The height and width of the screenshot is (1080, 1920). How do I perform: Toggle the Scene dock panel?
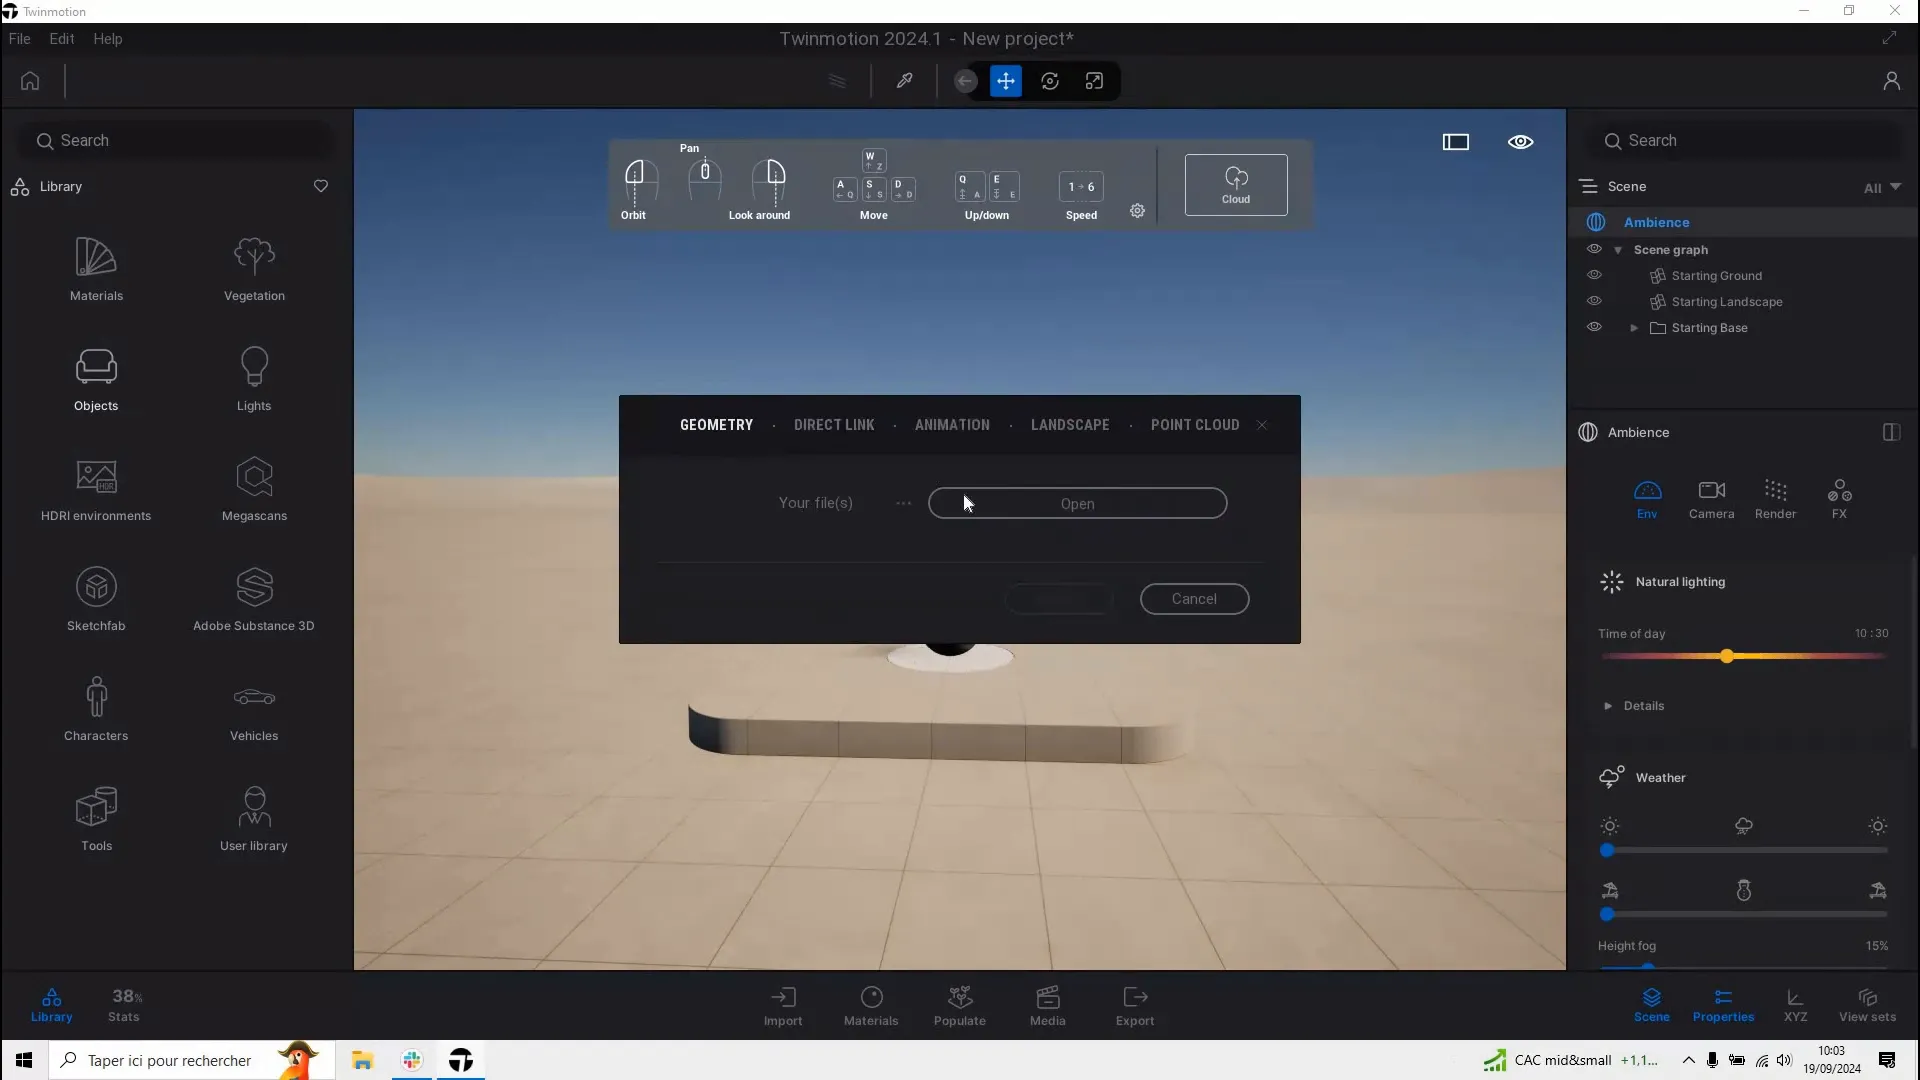click(1652, 1005)
